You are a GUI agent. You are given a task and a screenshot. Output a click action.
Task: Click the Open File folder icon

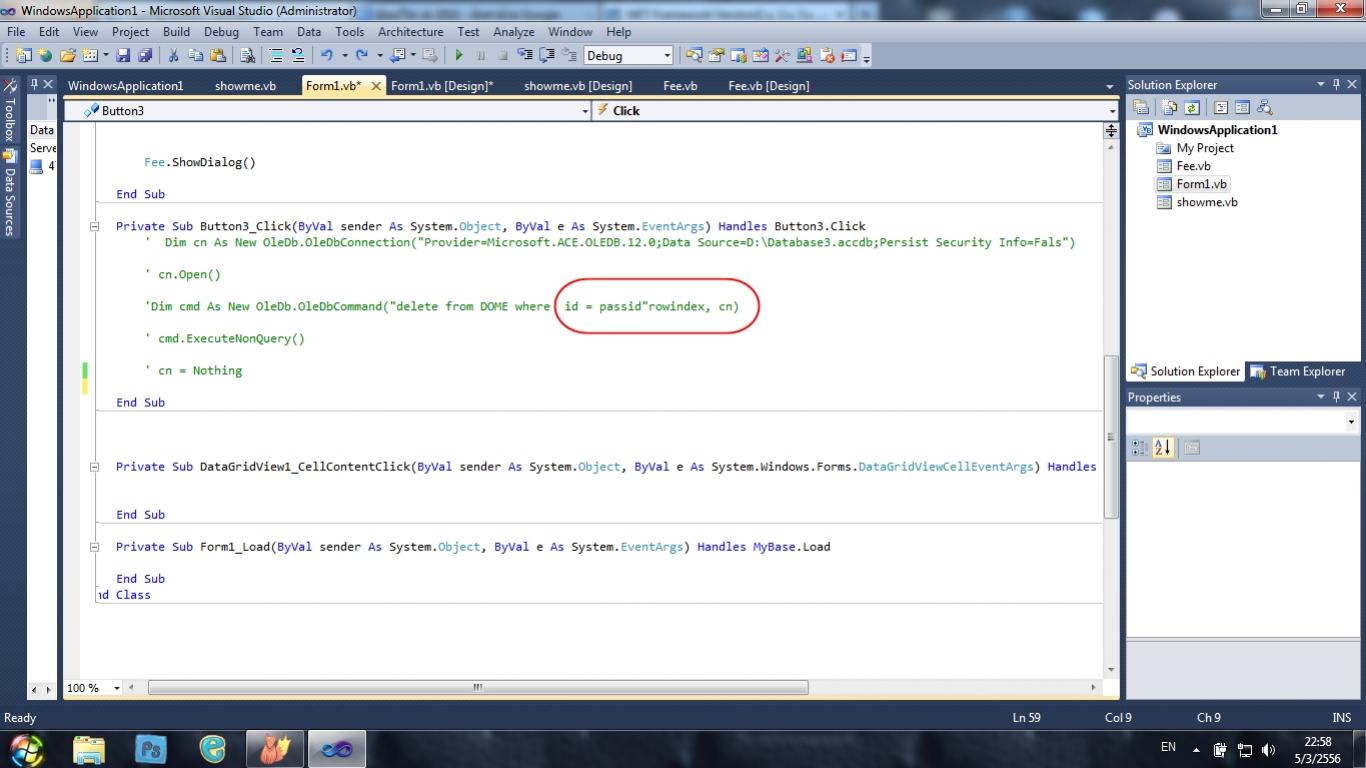(67, 55)
